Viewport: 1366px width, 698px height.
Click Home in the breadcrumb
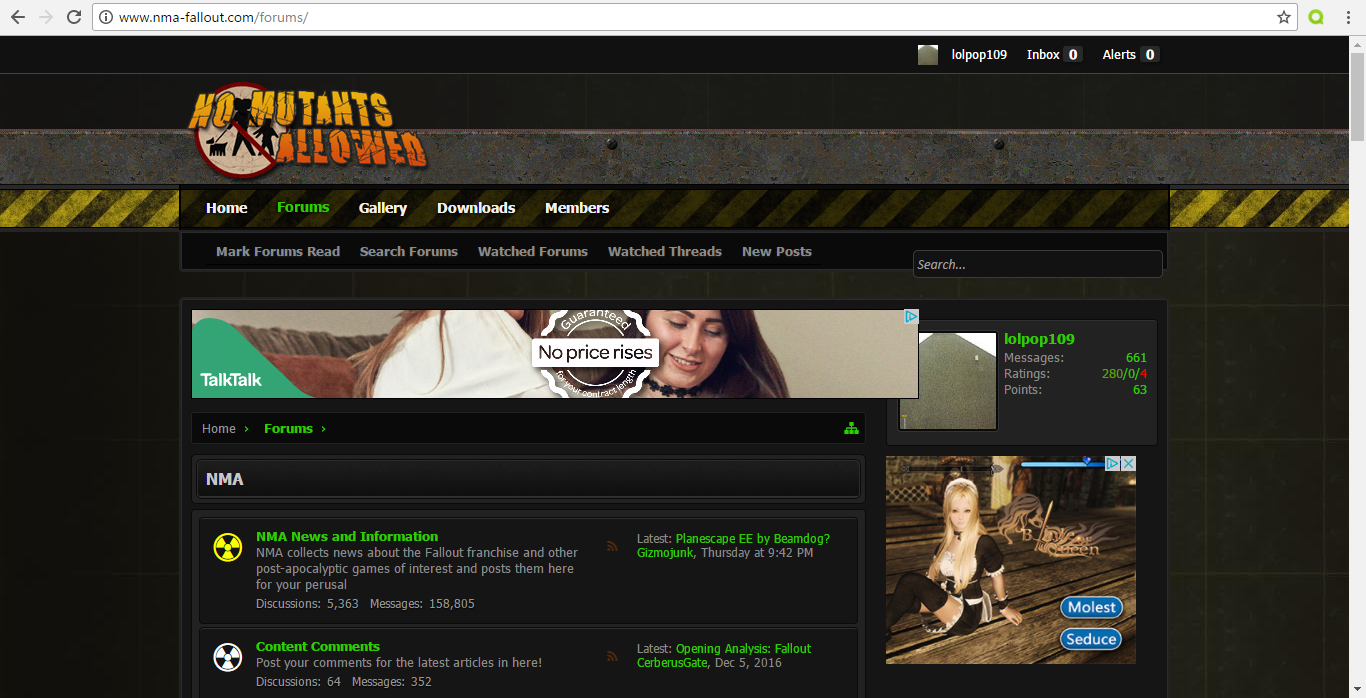219,429
